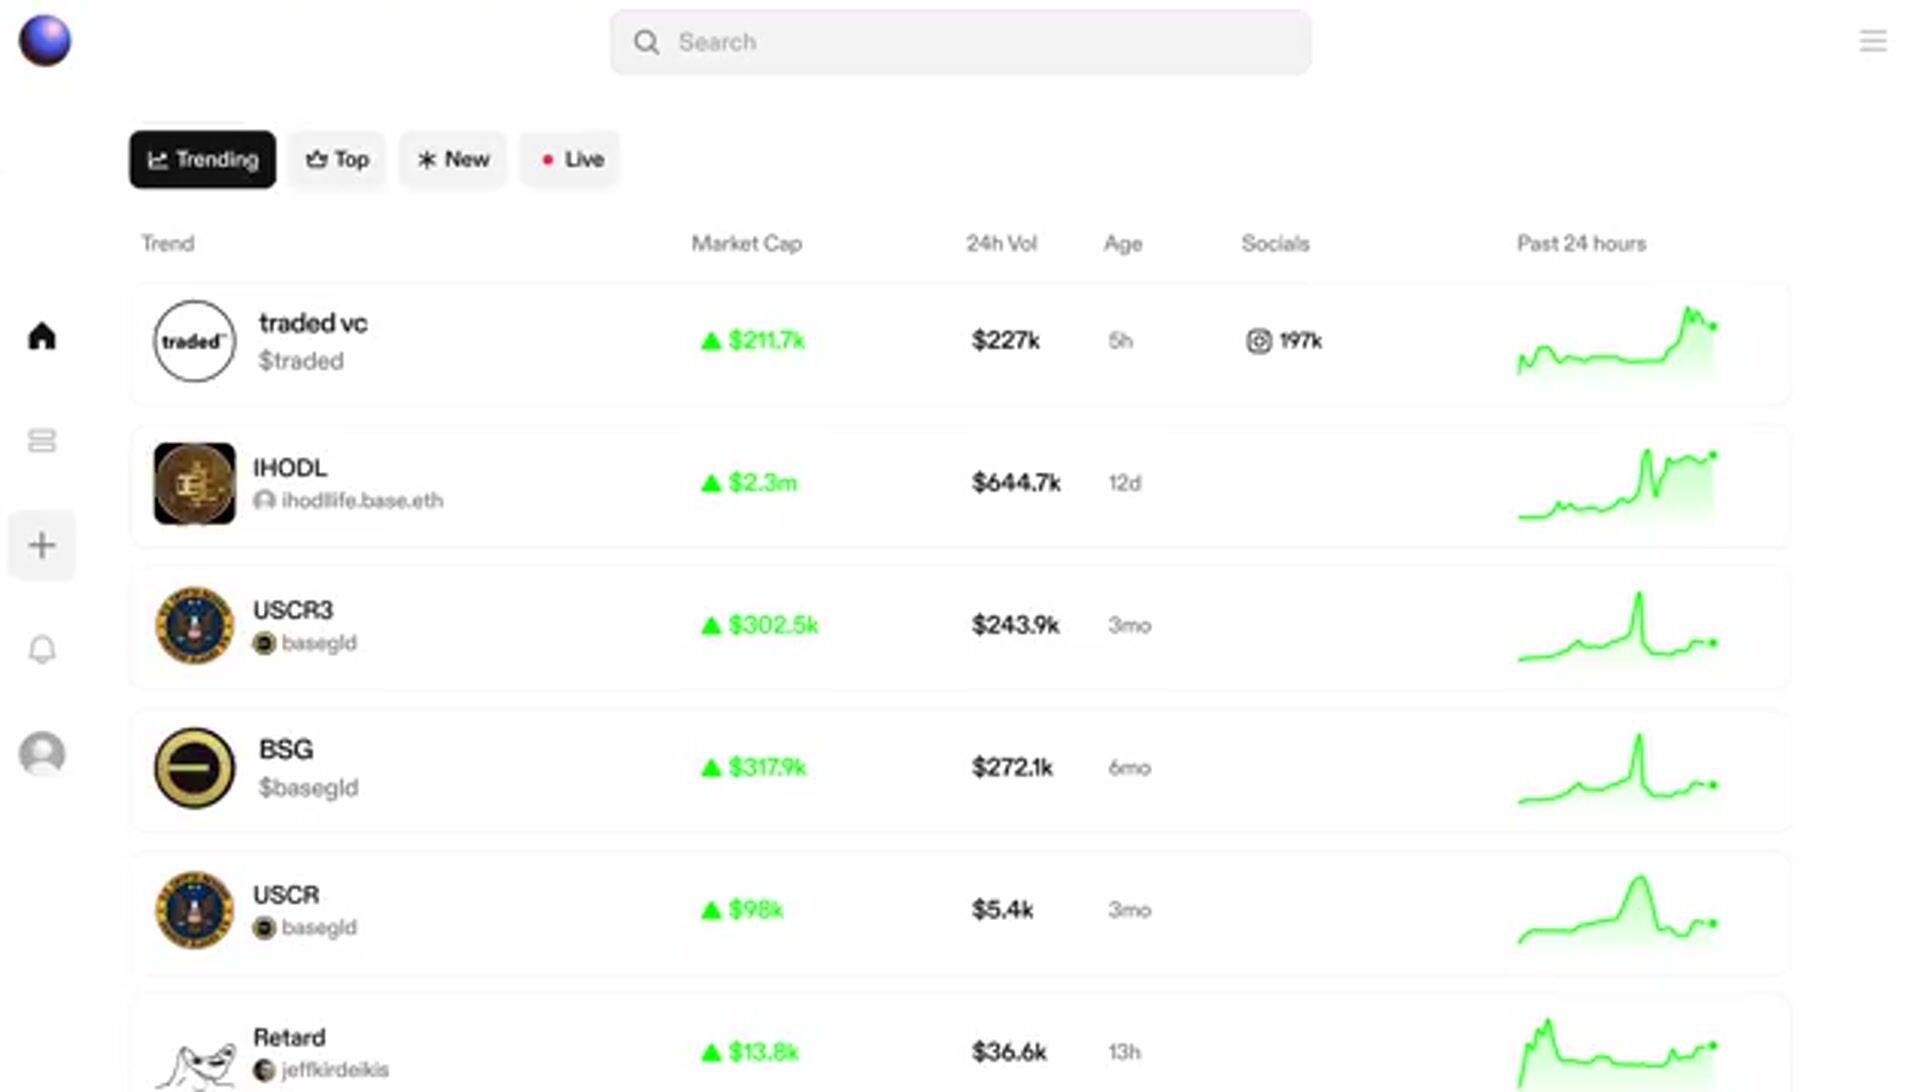Screen dimensions: 1920x1092
Task: Sort by the 24h Vol column header
Action: [1001, 243]
